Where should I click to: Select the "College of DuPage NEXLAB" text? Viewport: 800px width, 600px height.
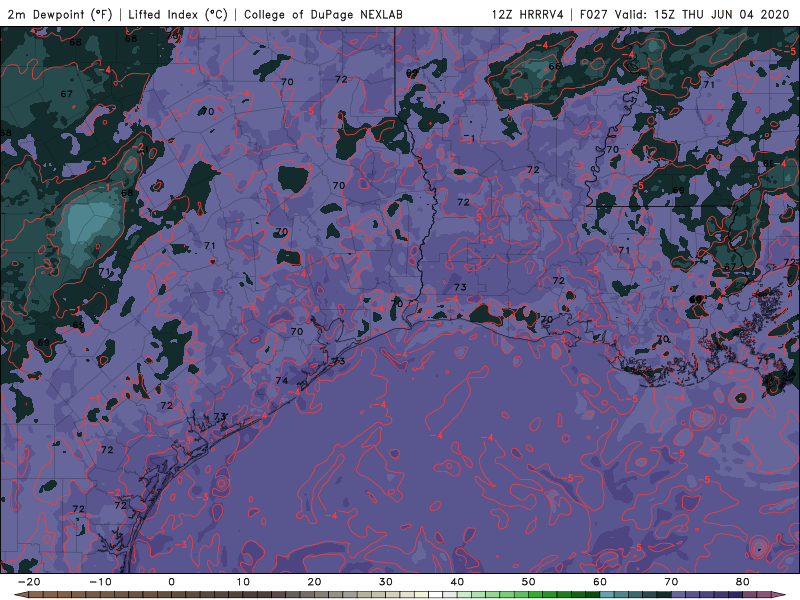pos(323,14)
